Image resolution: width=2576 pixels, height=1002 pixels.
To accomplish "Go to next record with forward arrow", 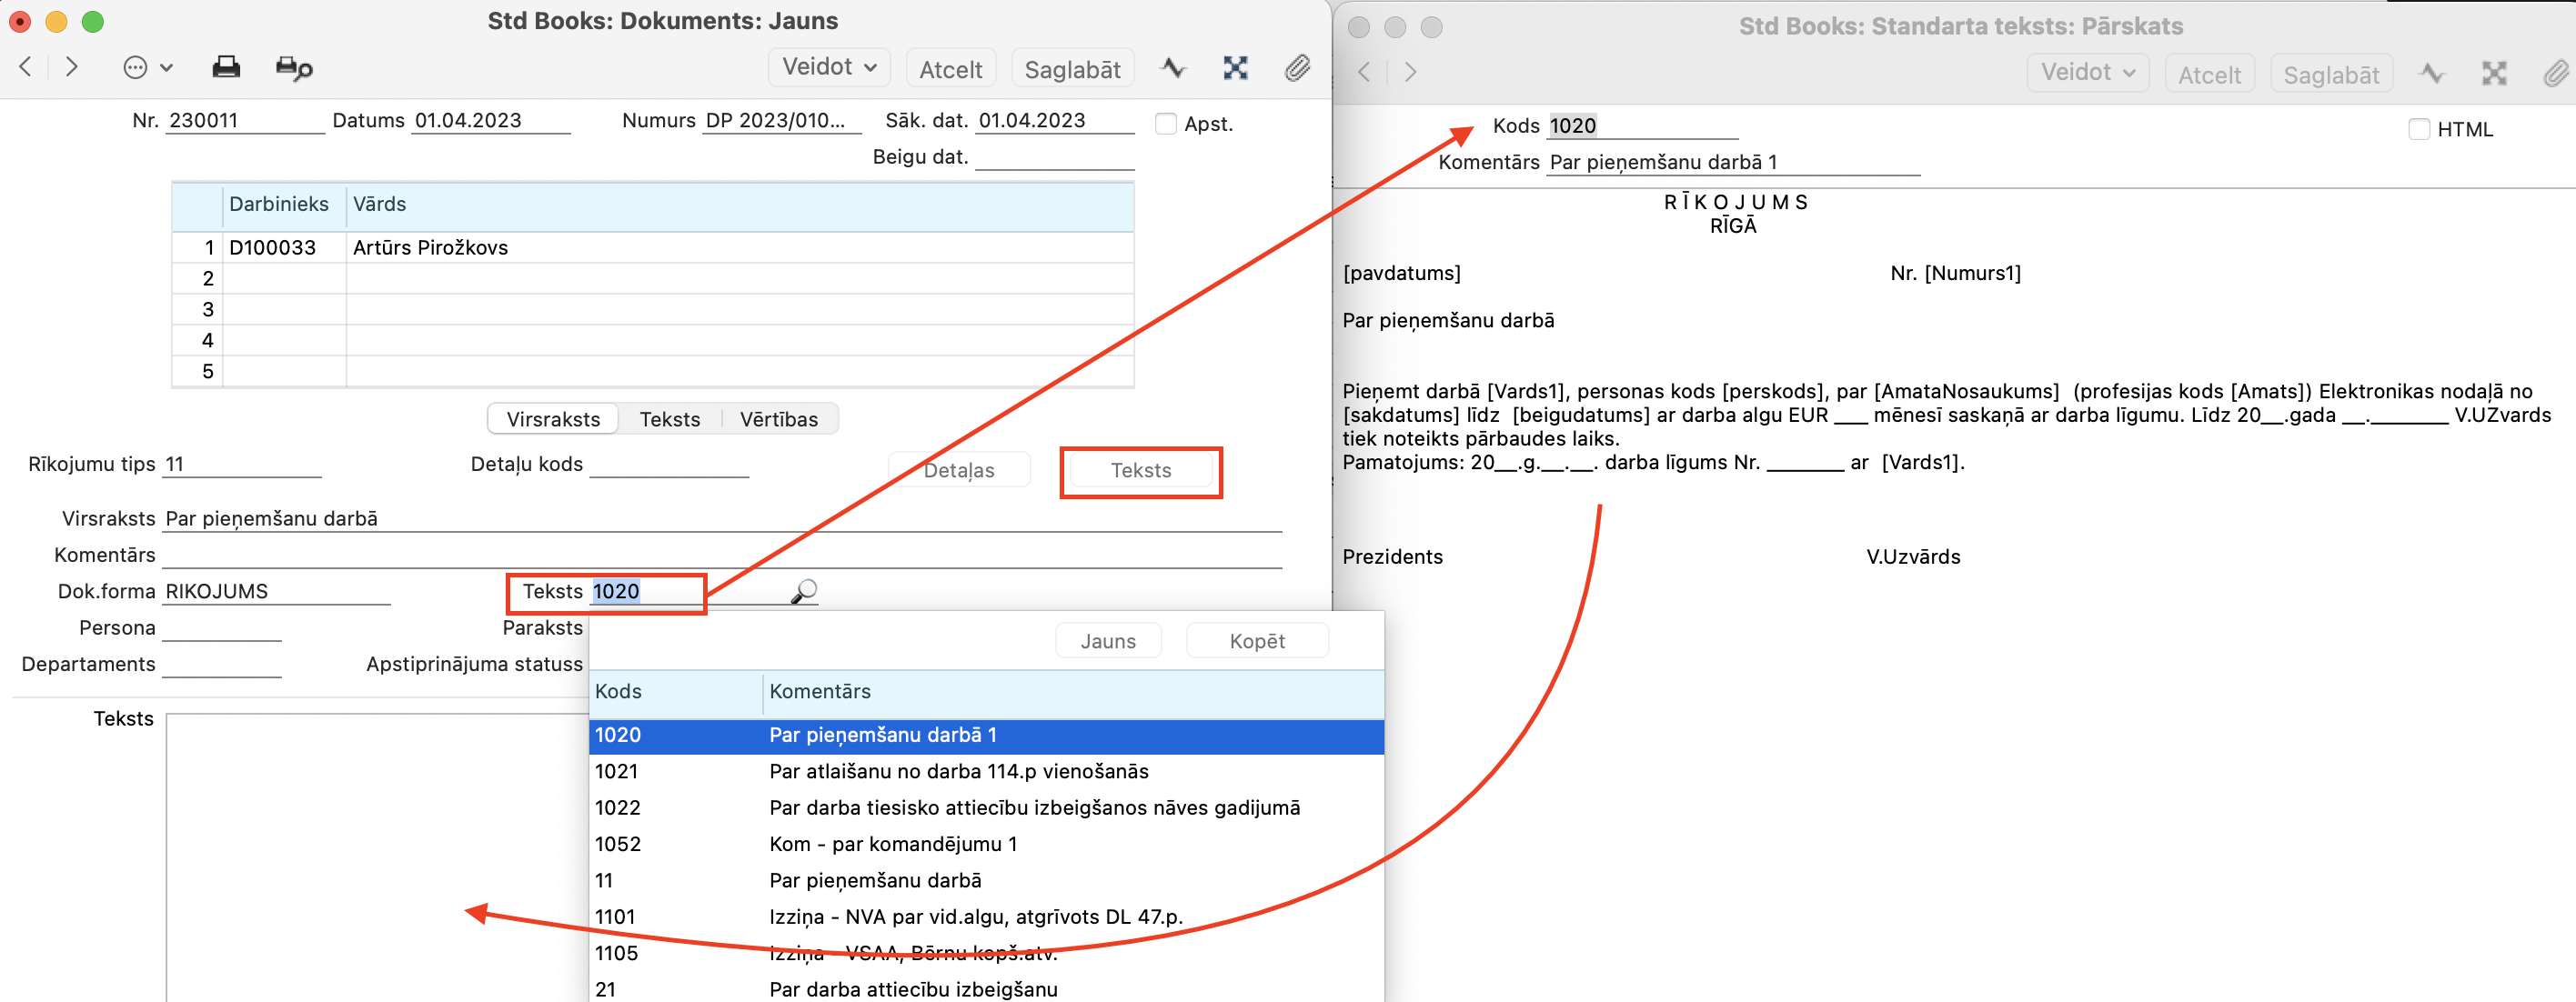I will point(72,67).
